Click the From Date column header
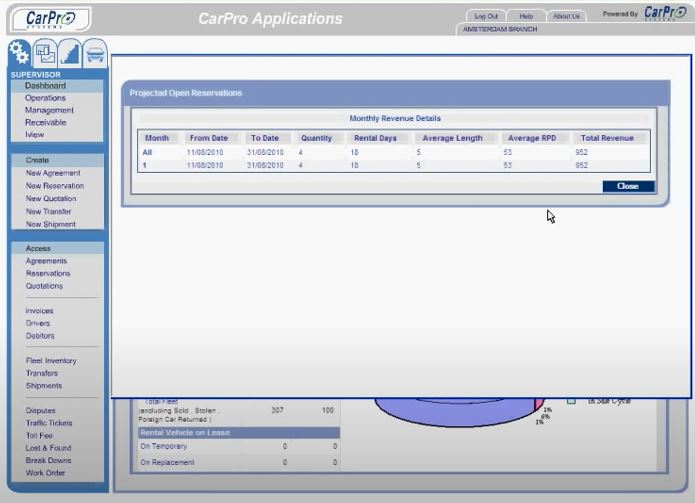Image resolution: width=695 pixels, height=503 pixels. [209, 138]
